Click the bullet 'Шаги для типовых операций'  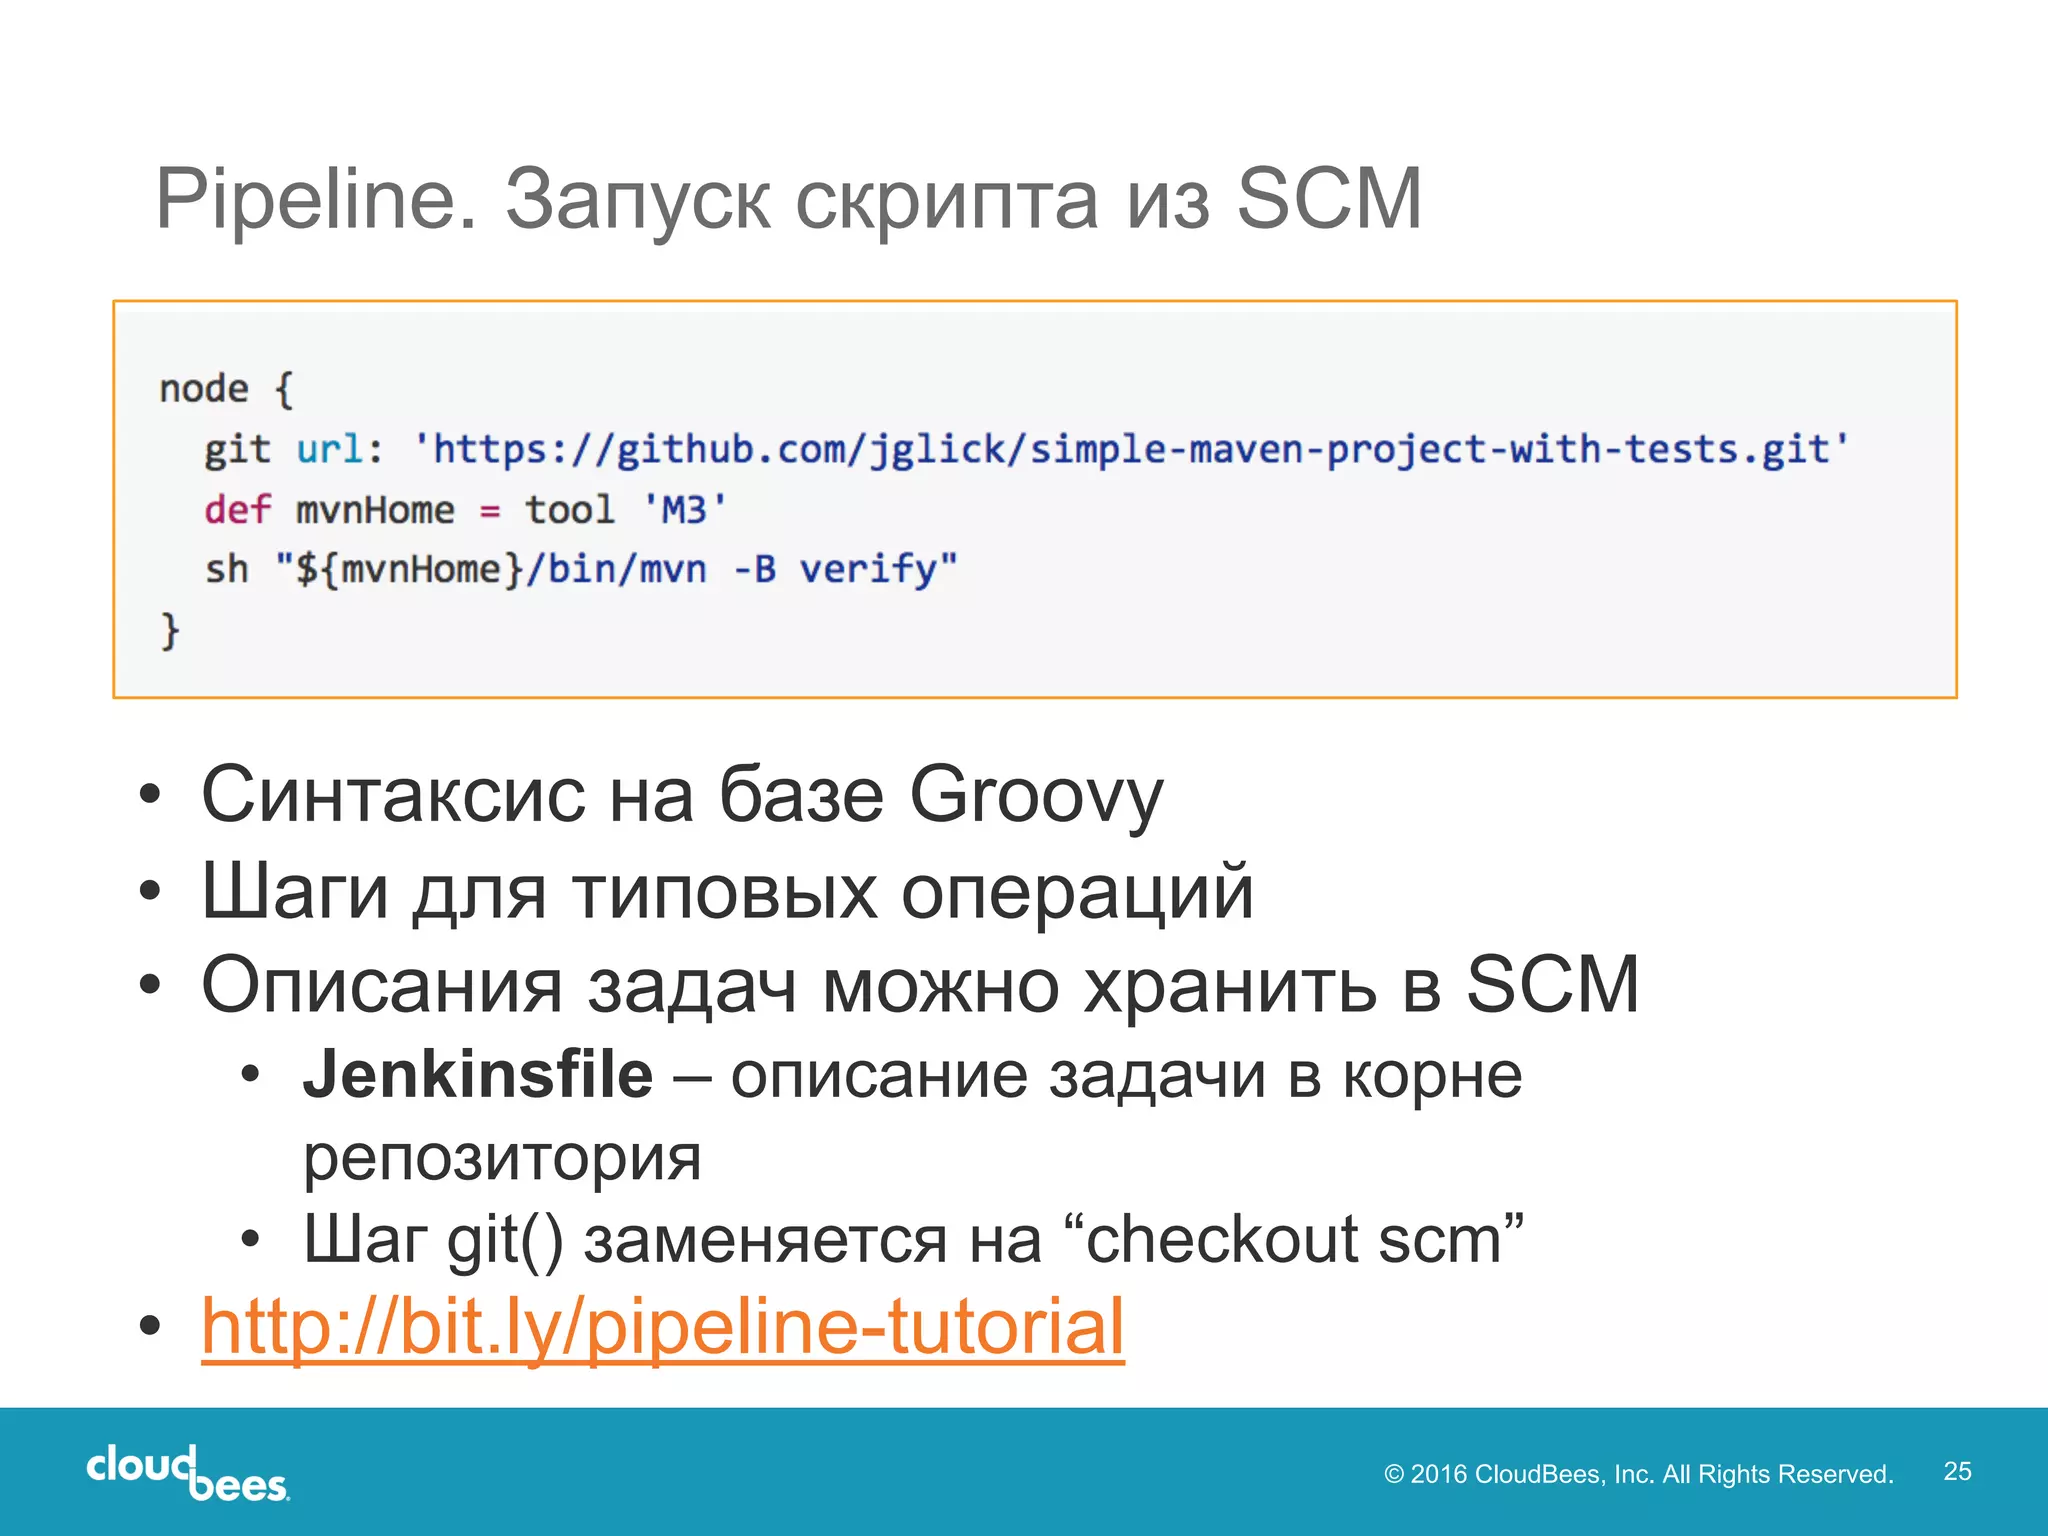coord(727,891)
